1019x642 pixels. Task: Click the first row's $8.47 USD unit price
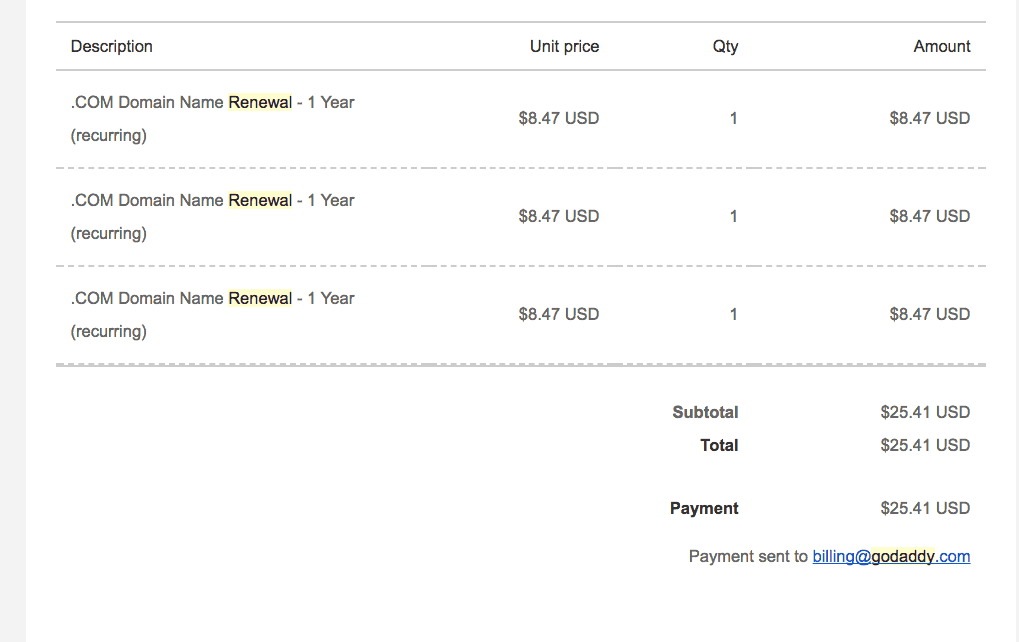pos(559,118)
